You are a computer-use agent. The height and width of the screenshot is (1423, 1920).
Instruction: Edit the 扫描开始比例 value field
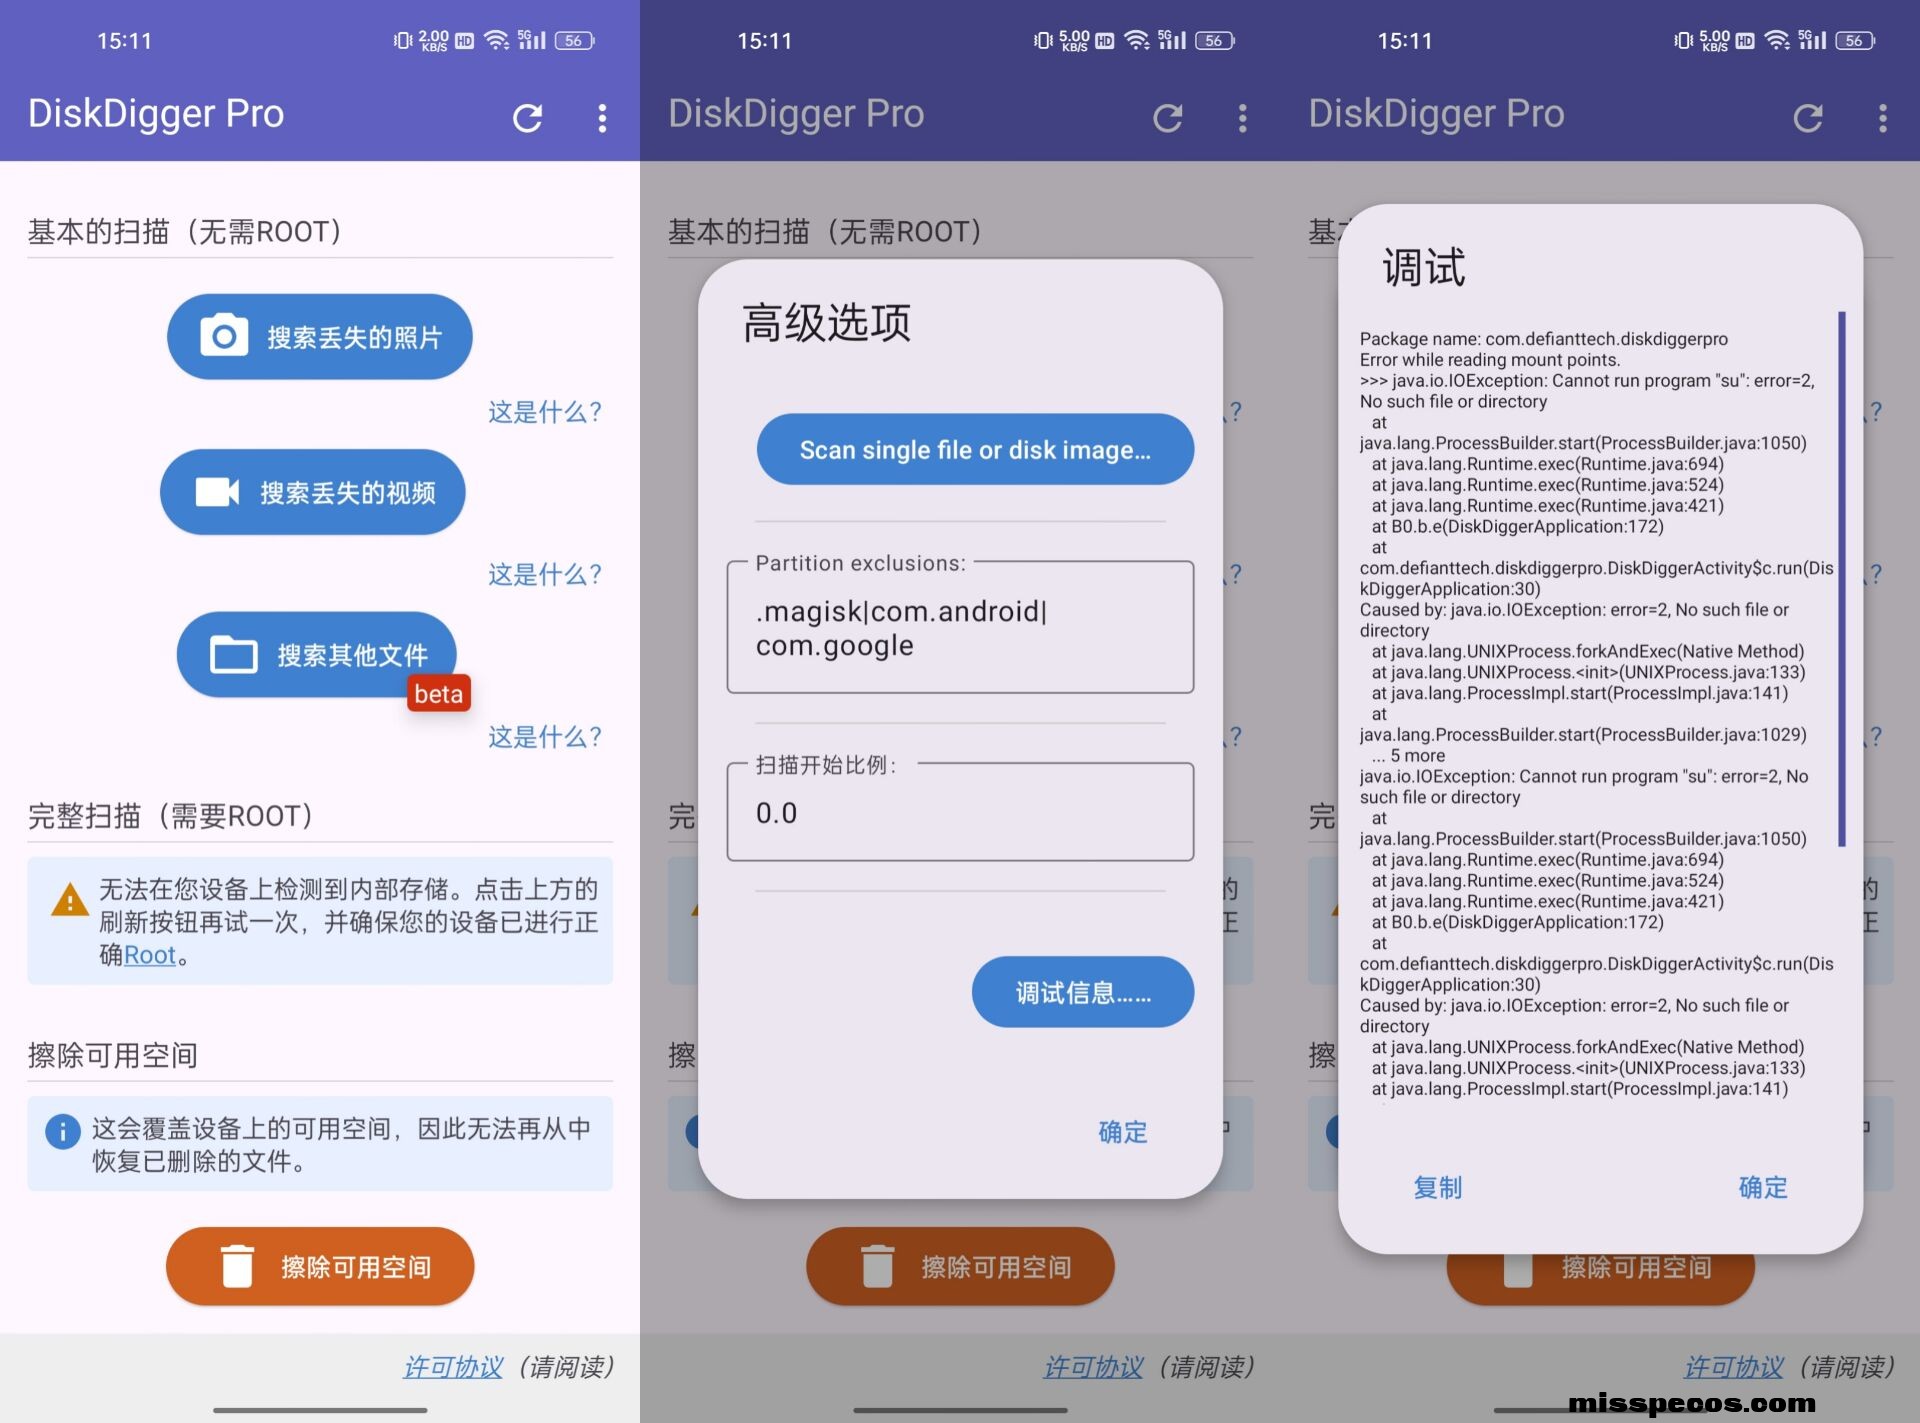click(x=960, y=812)
